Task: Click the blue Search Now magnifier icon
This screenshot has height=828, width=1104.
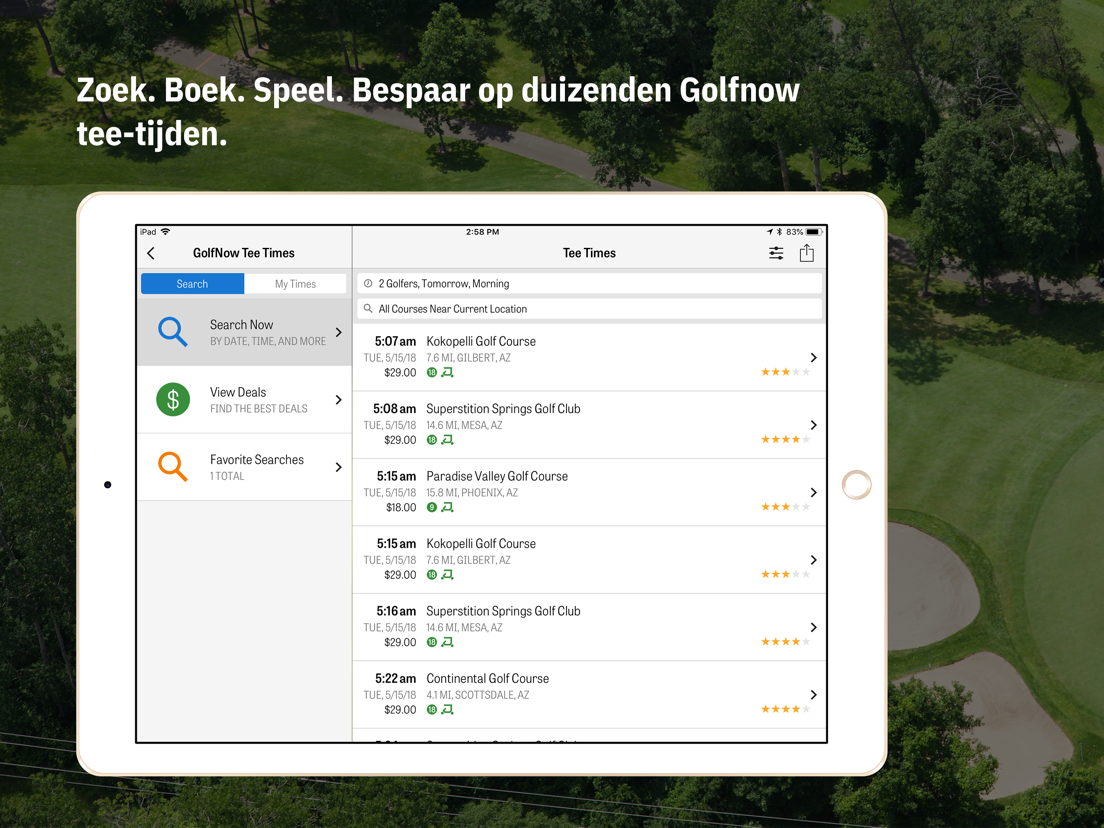Action: [x=172, y=332]
